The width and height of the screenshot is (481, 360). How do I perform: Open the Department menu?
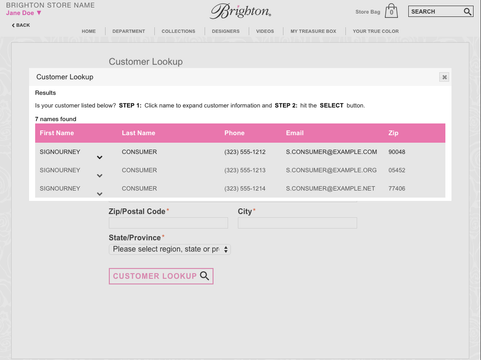point(129,31)
